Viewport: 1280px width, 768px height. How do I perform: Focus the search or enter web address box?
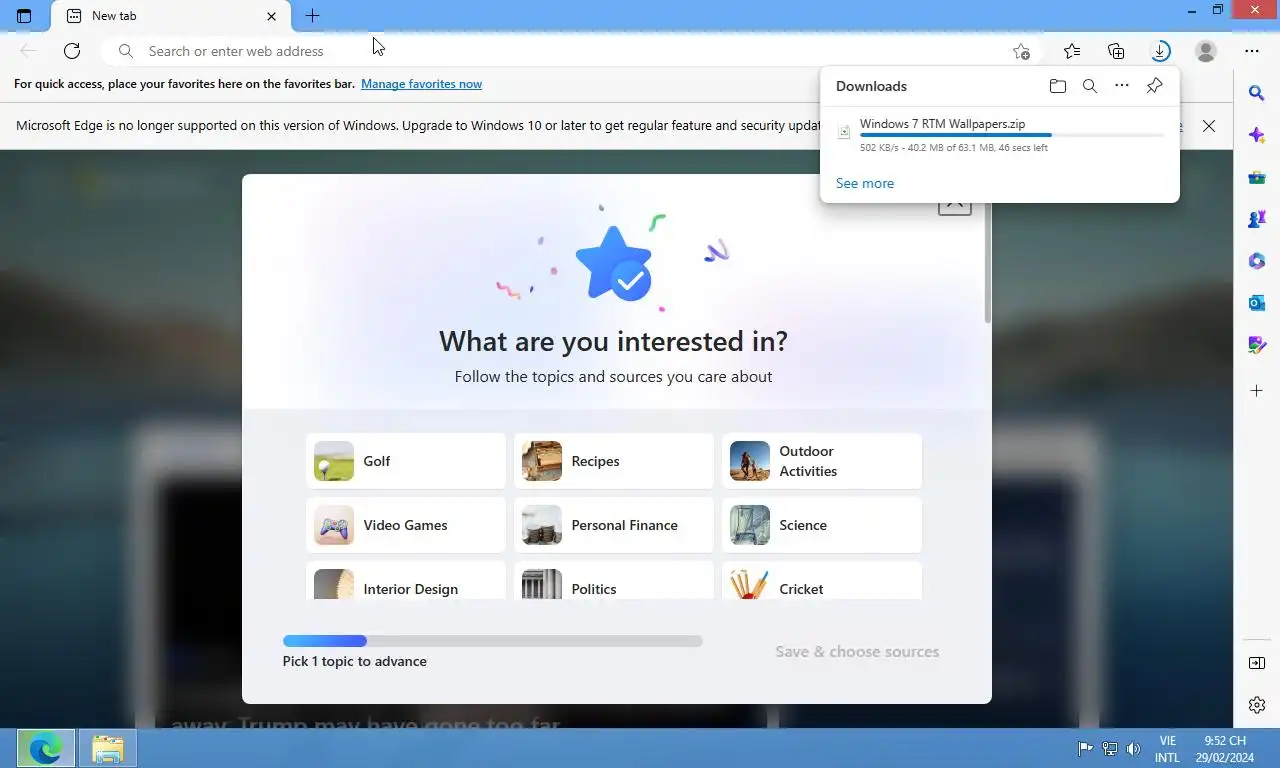pyautogui.click(x=560, y=51)
